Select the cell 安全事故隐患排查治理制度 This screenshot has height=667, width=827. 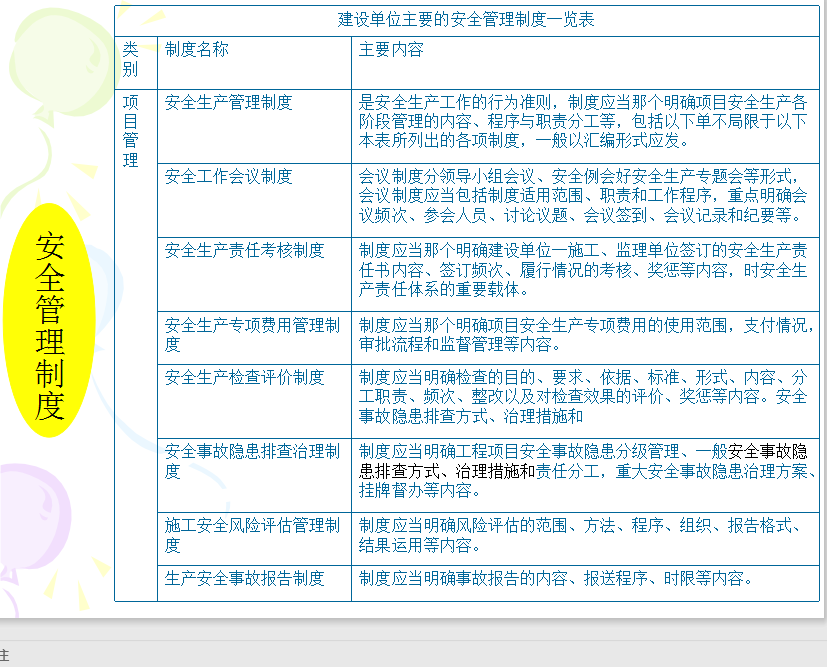point(254,475)
